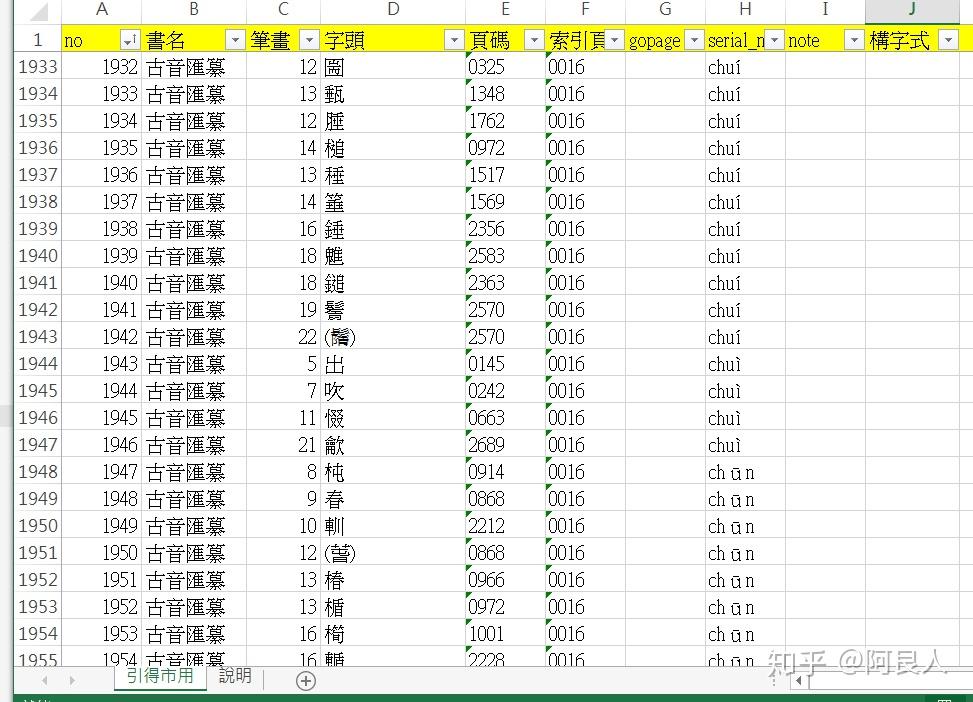Click the 字頭 cell containing 椿
Viewport: 973px width, 702px height.
[x=393, y=579]
